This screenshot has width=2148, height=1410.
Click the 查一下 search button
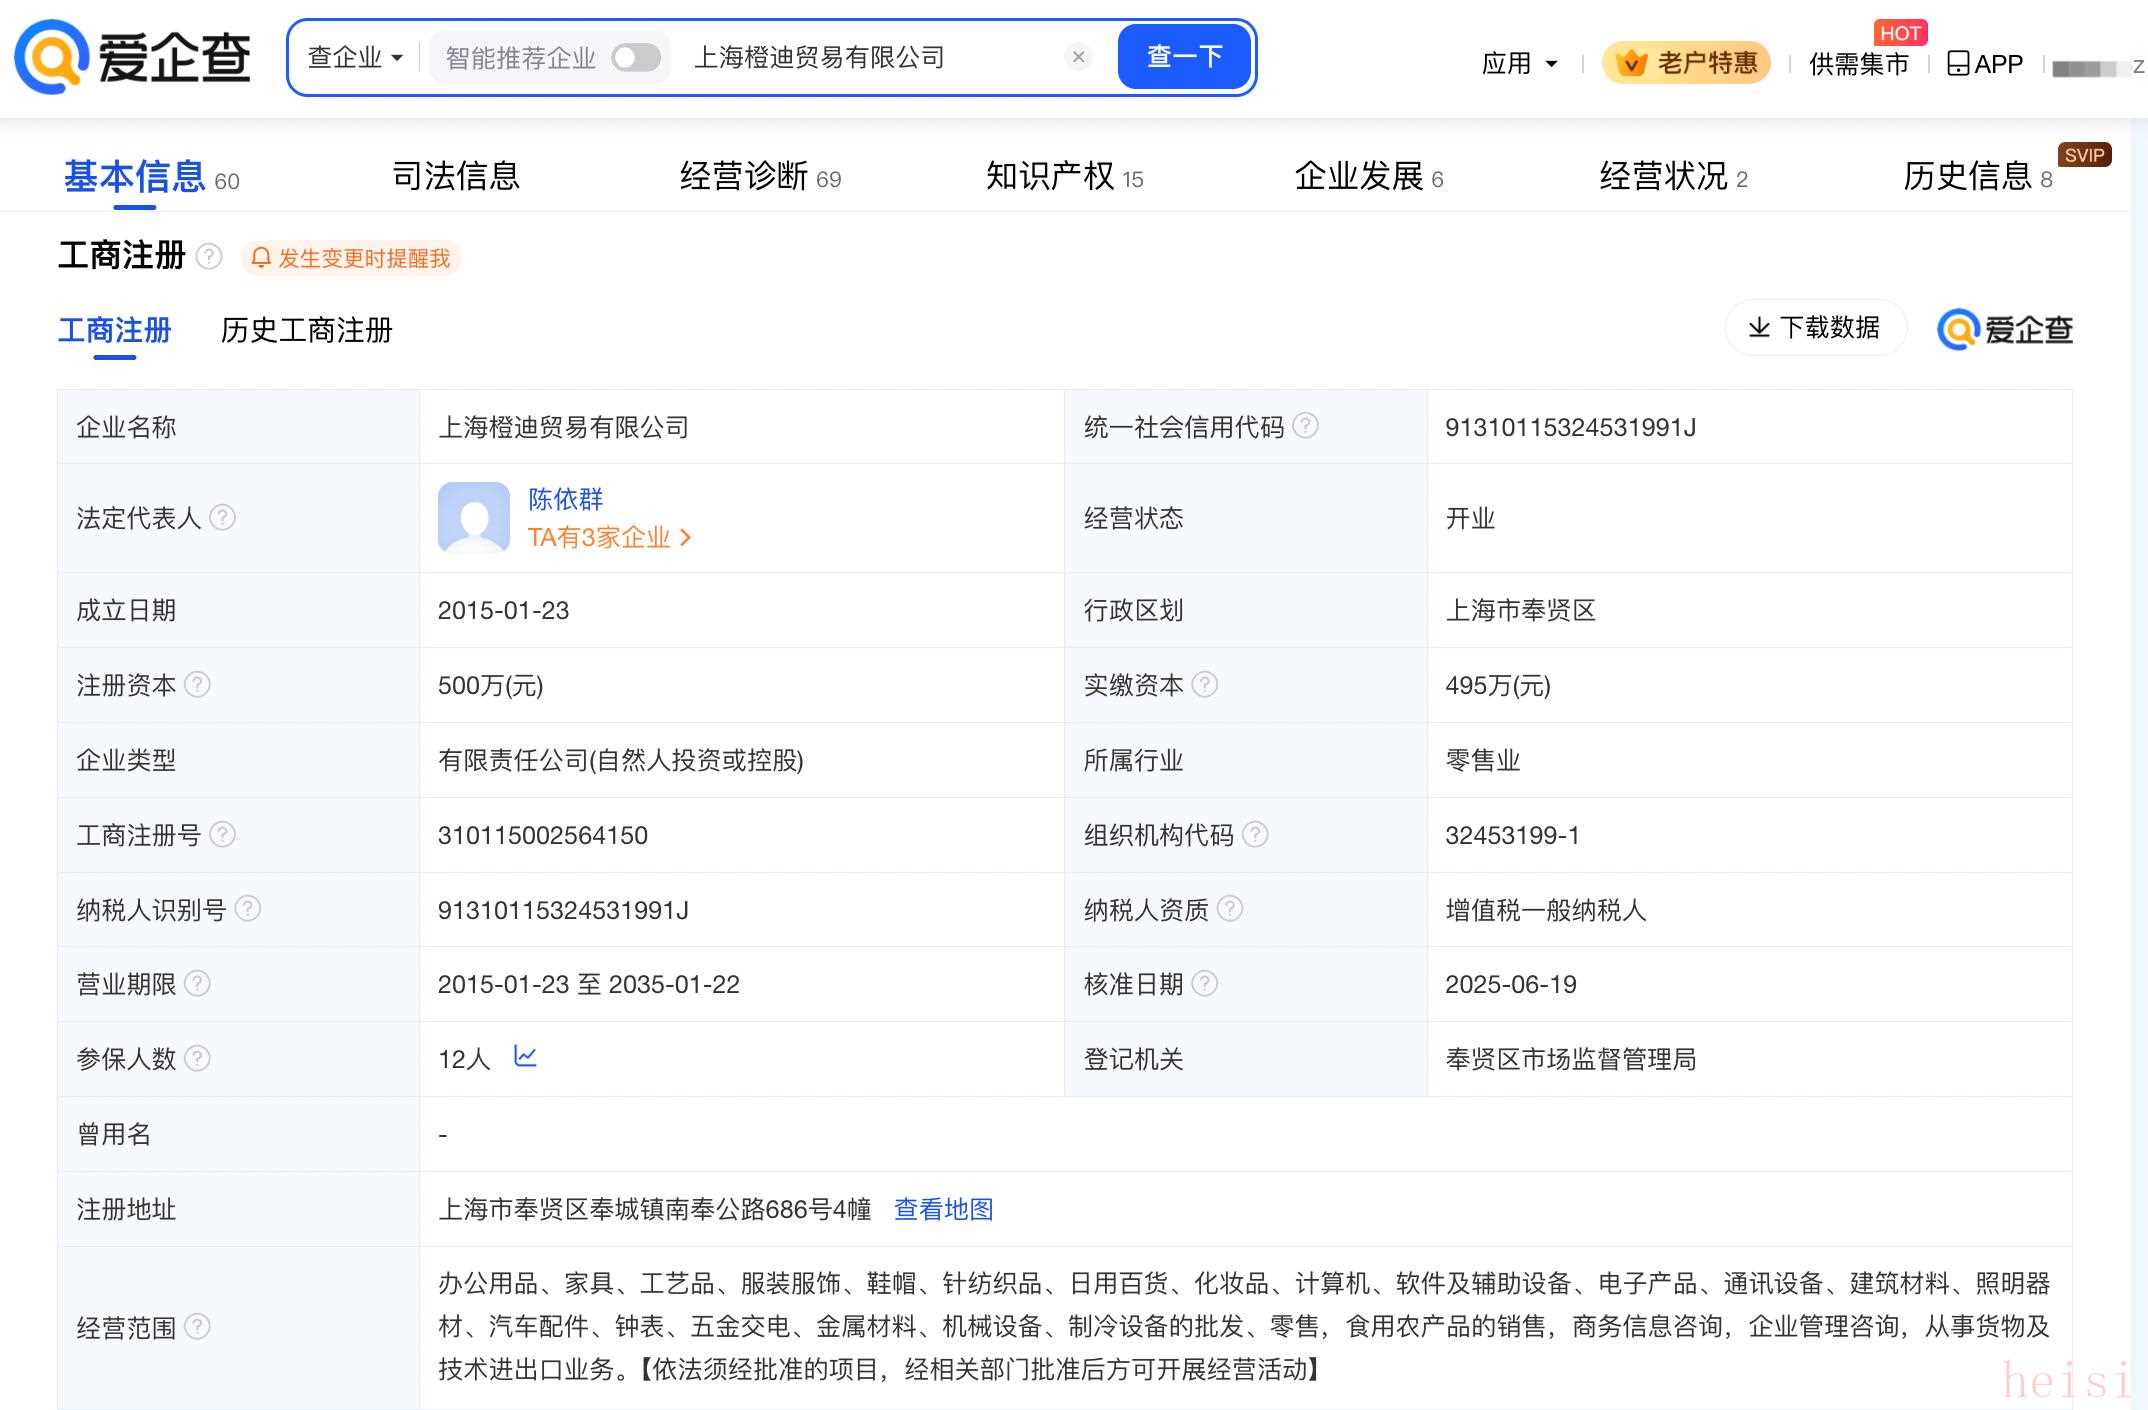[1184, 57]
